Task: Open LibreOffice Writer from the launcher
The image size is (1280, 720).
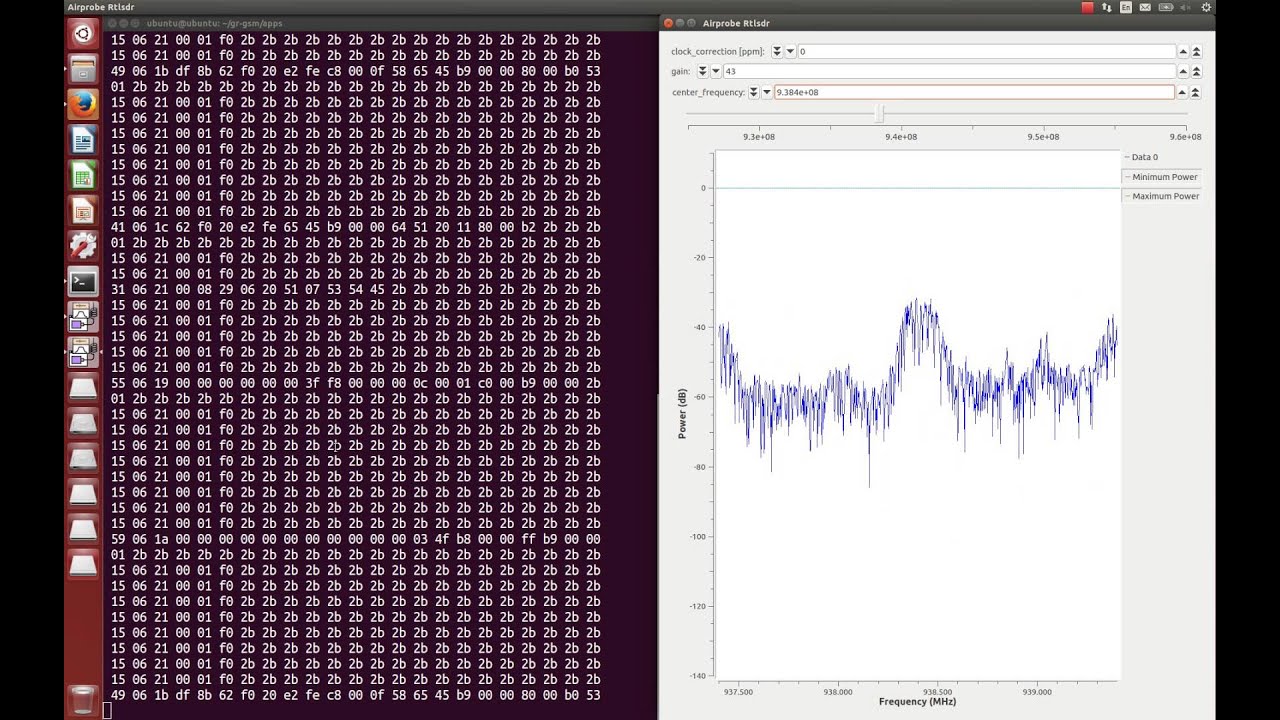Action: click(x=83, y=140)
